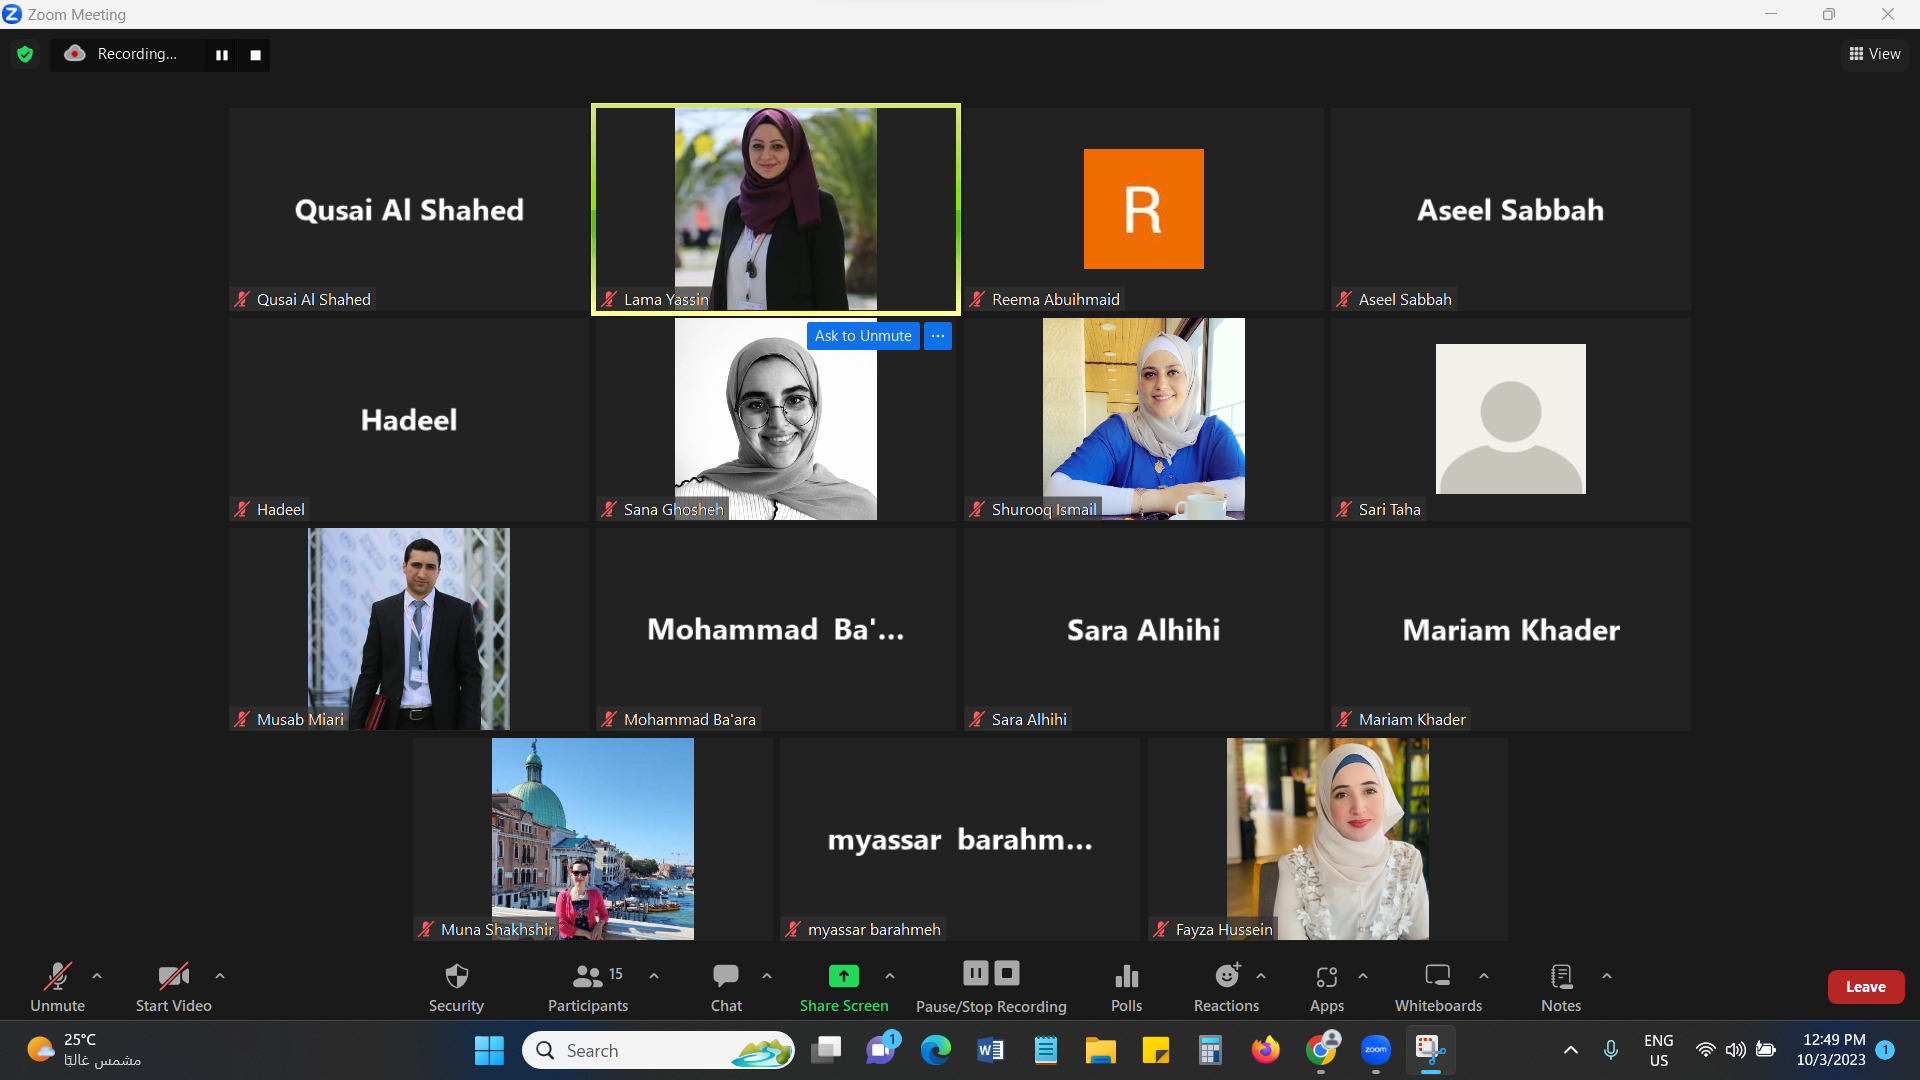The width and height of the screenshot is (1920, 1080).
Task: Click the green Share Screen icon
Action: [843, 975]
